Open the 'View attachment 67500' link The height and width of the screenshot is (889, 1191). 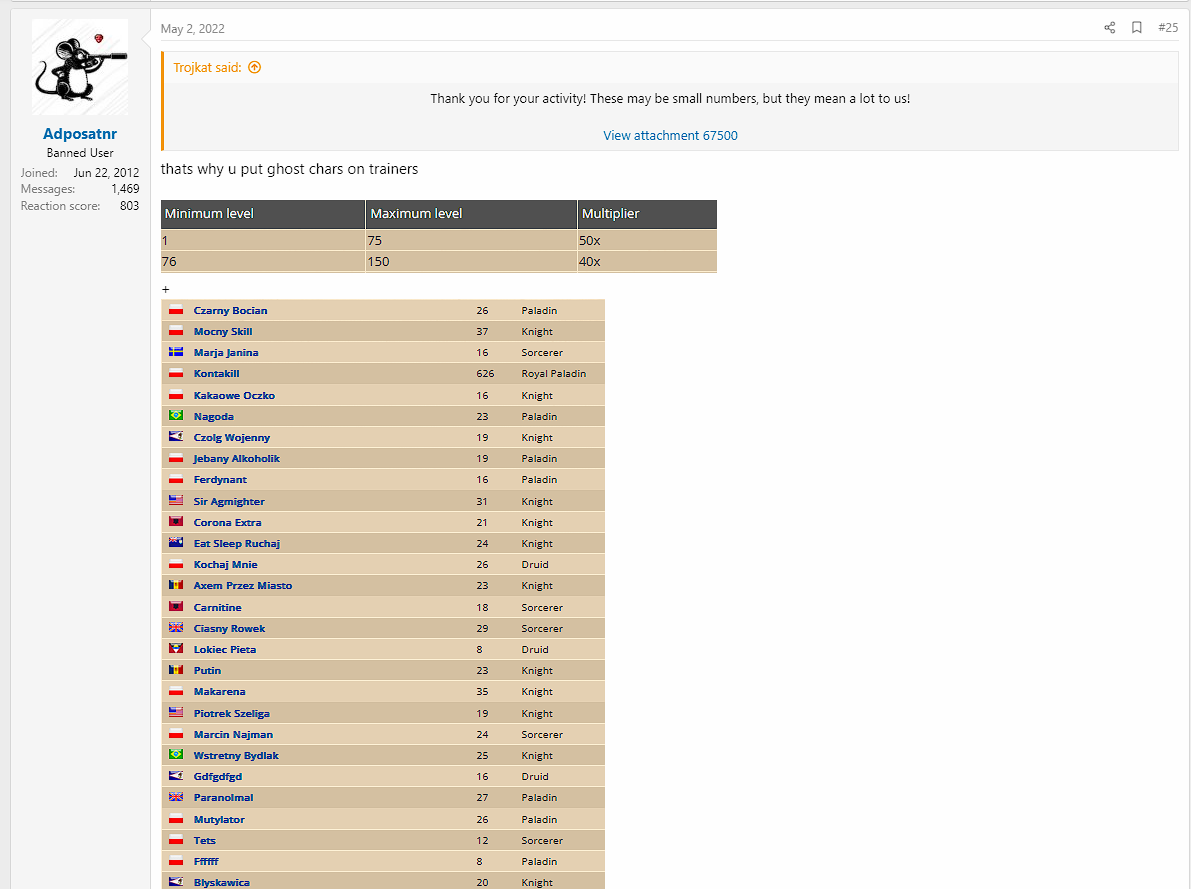click(670, 135)
